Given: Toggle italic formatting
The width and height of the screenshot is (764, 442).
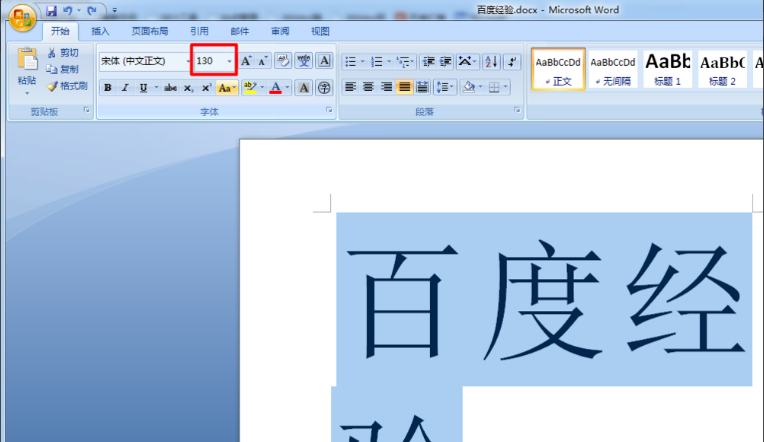Looking at the screenshot, I should [125, 88].
